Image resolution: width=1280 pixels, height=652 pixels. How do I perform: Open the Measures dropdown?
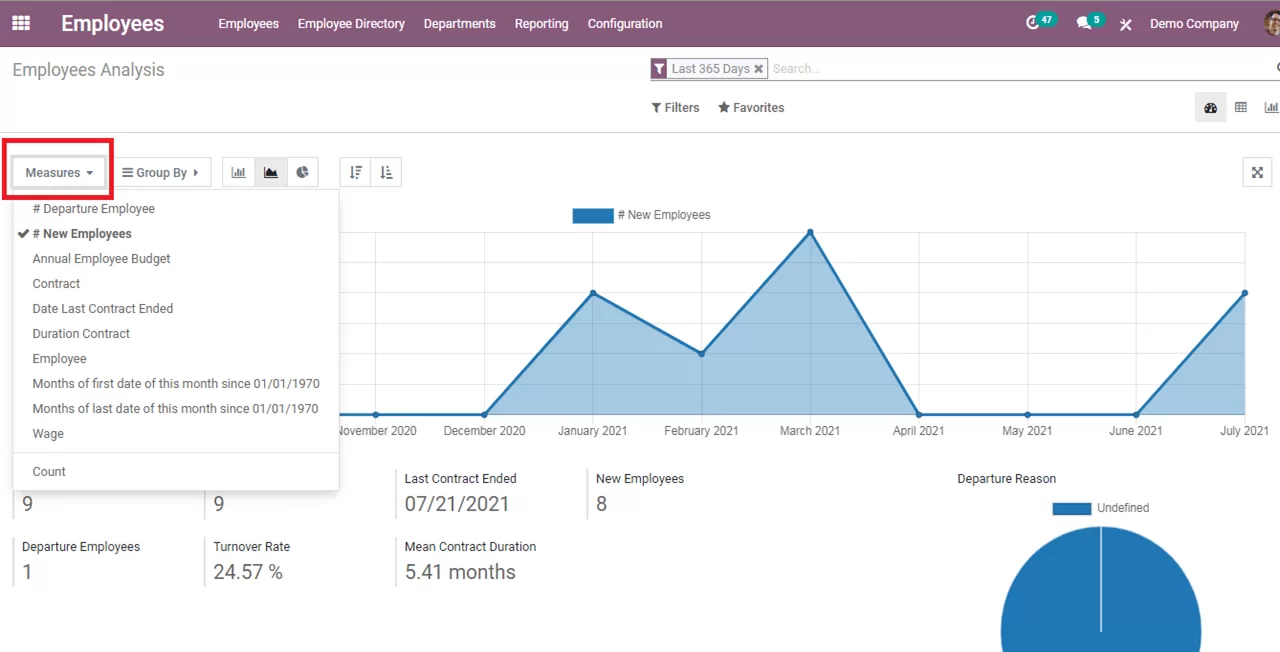(x=59, y=173)
